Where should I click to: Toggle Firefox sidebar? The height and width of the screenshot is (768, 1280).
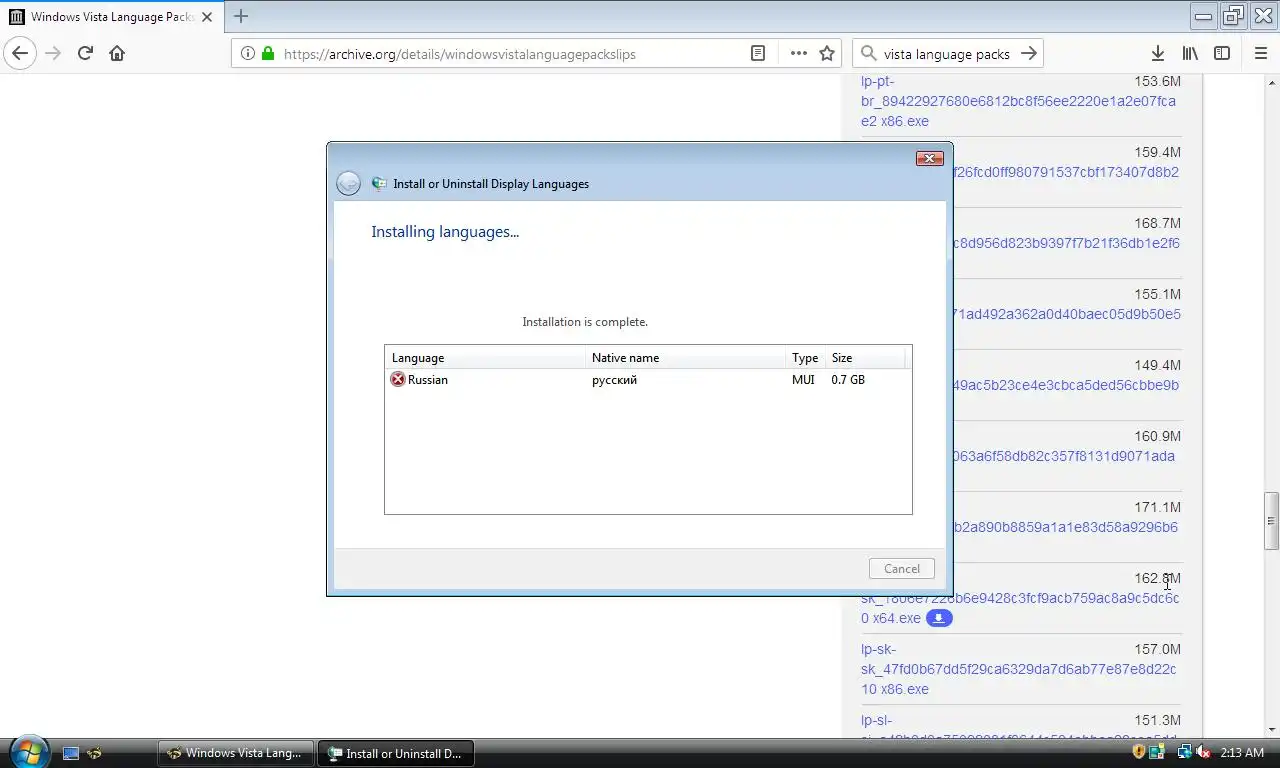click(x=1222, y=54)
